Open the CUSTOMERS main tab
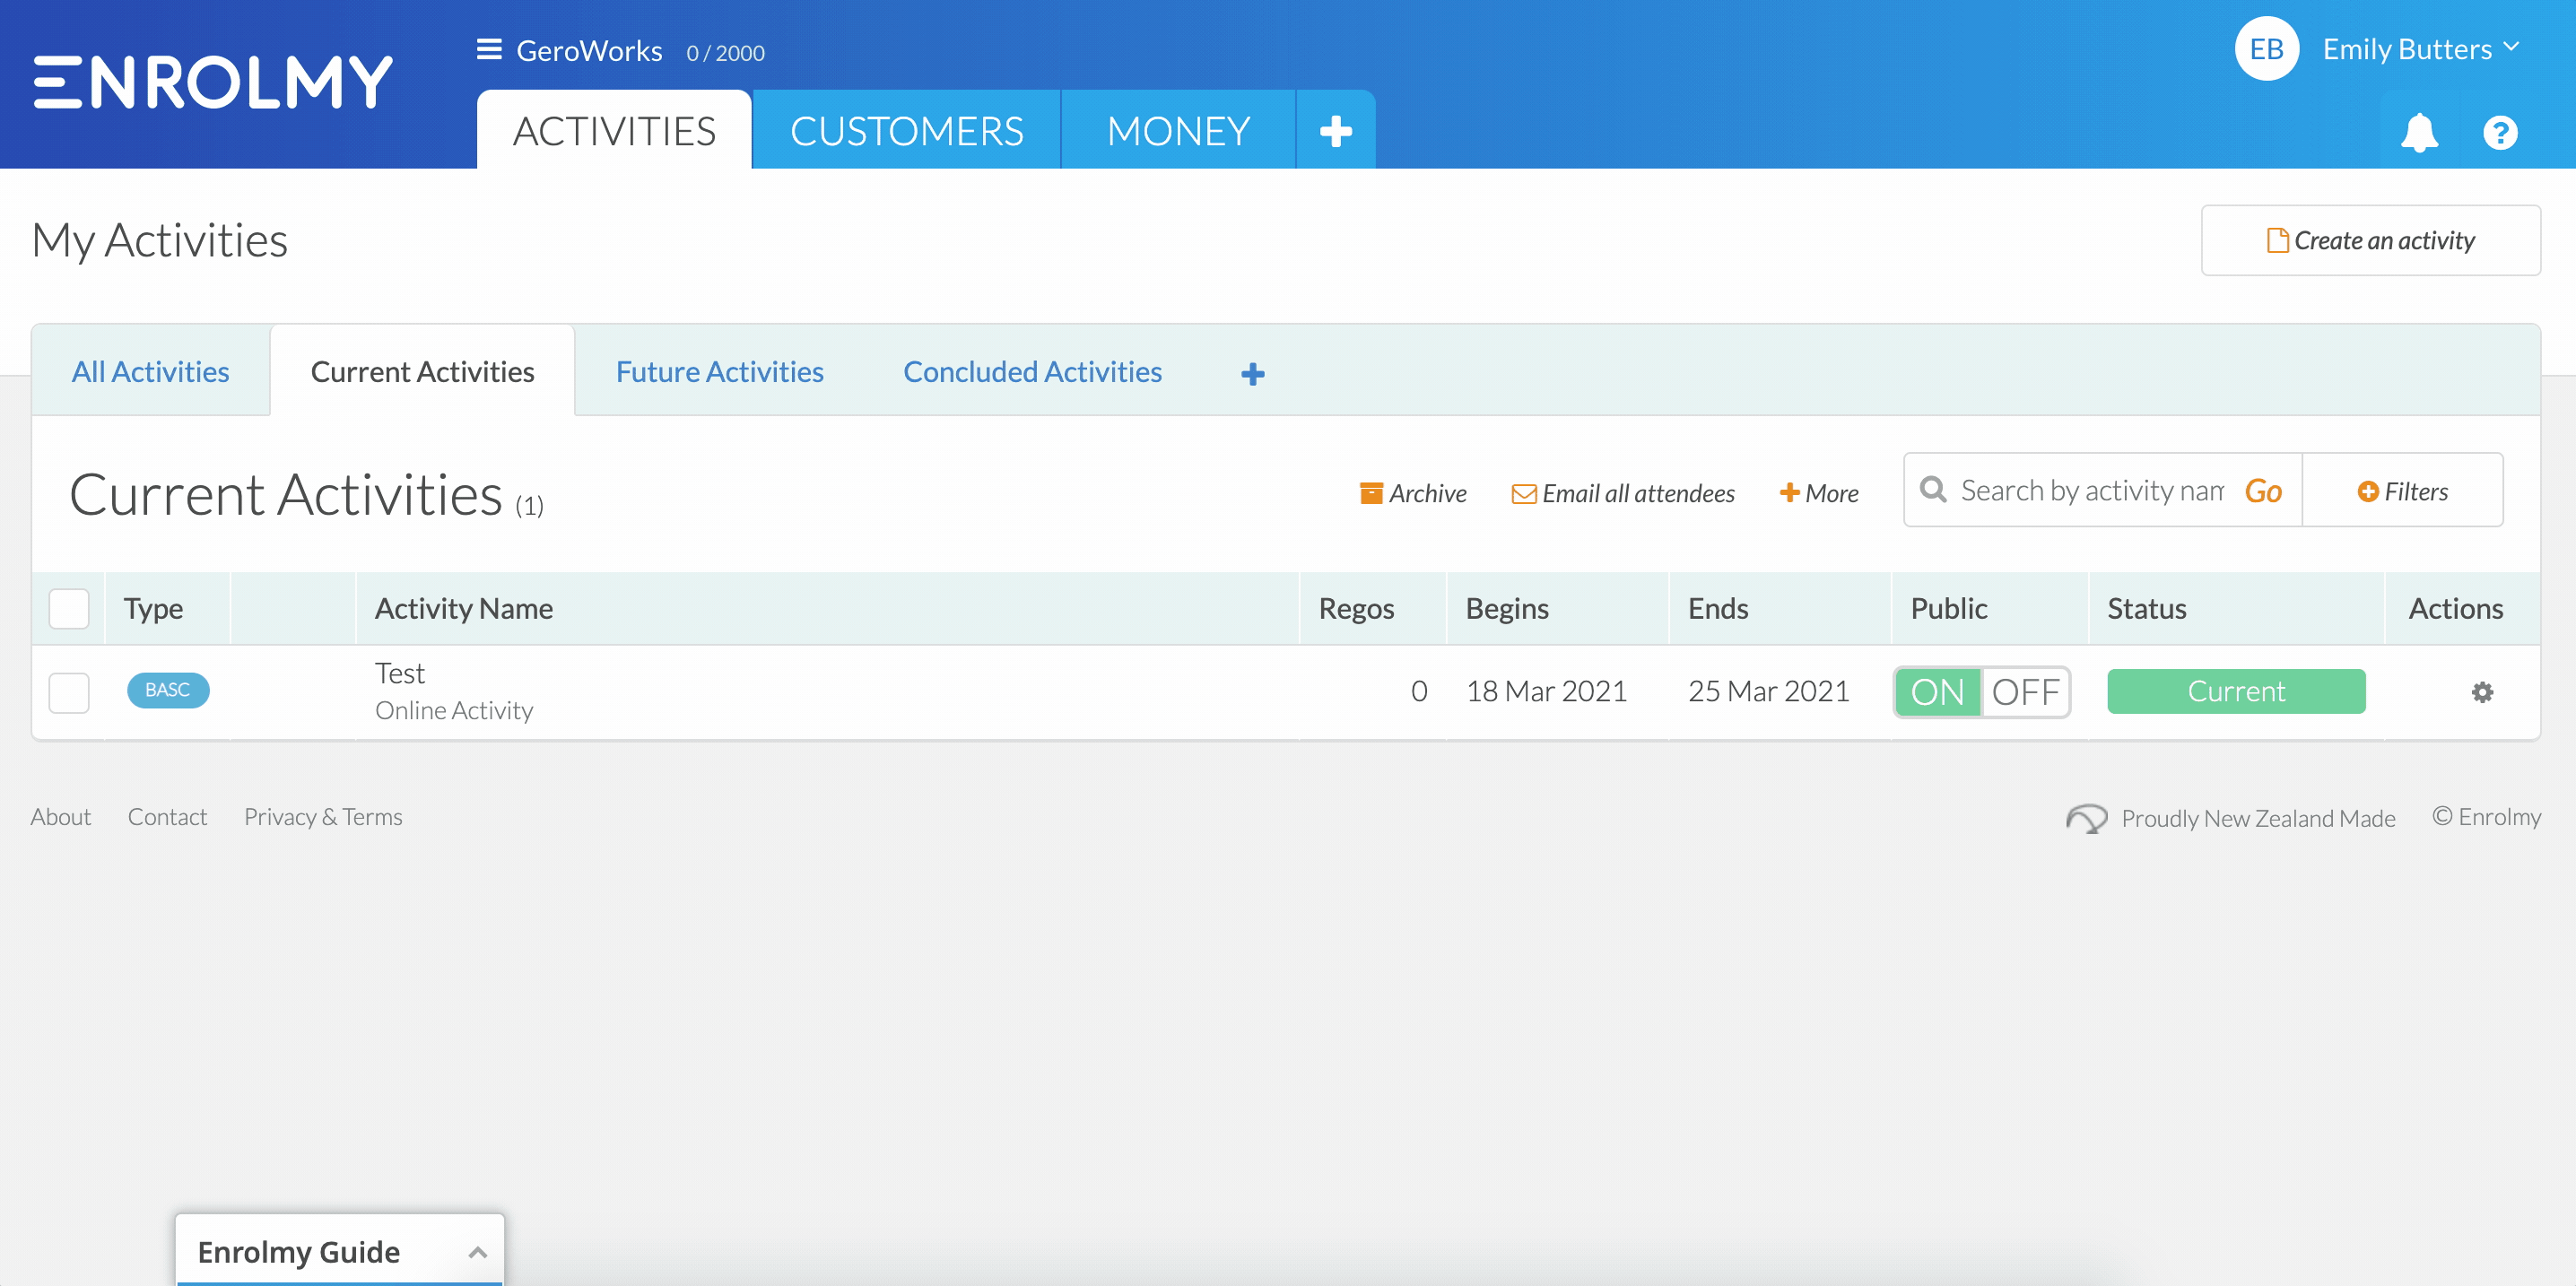This screenshot has width=2576, height=1286. point(907,130)
